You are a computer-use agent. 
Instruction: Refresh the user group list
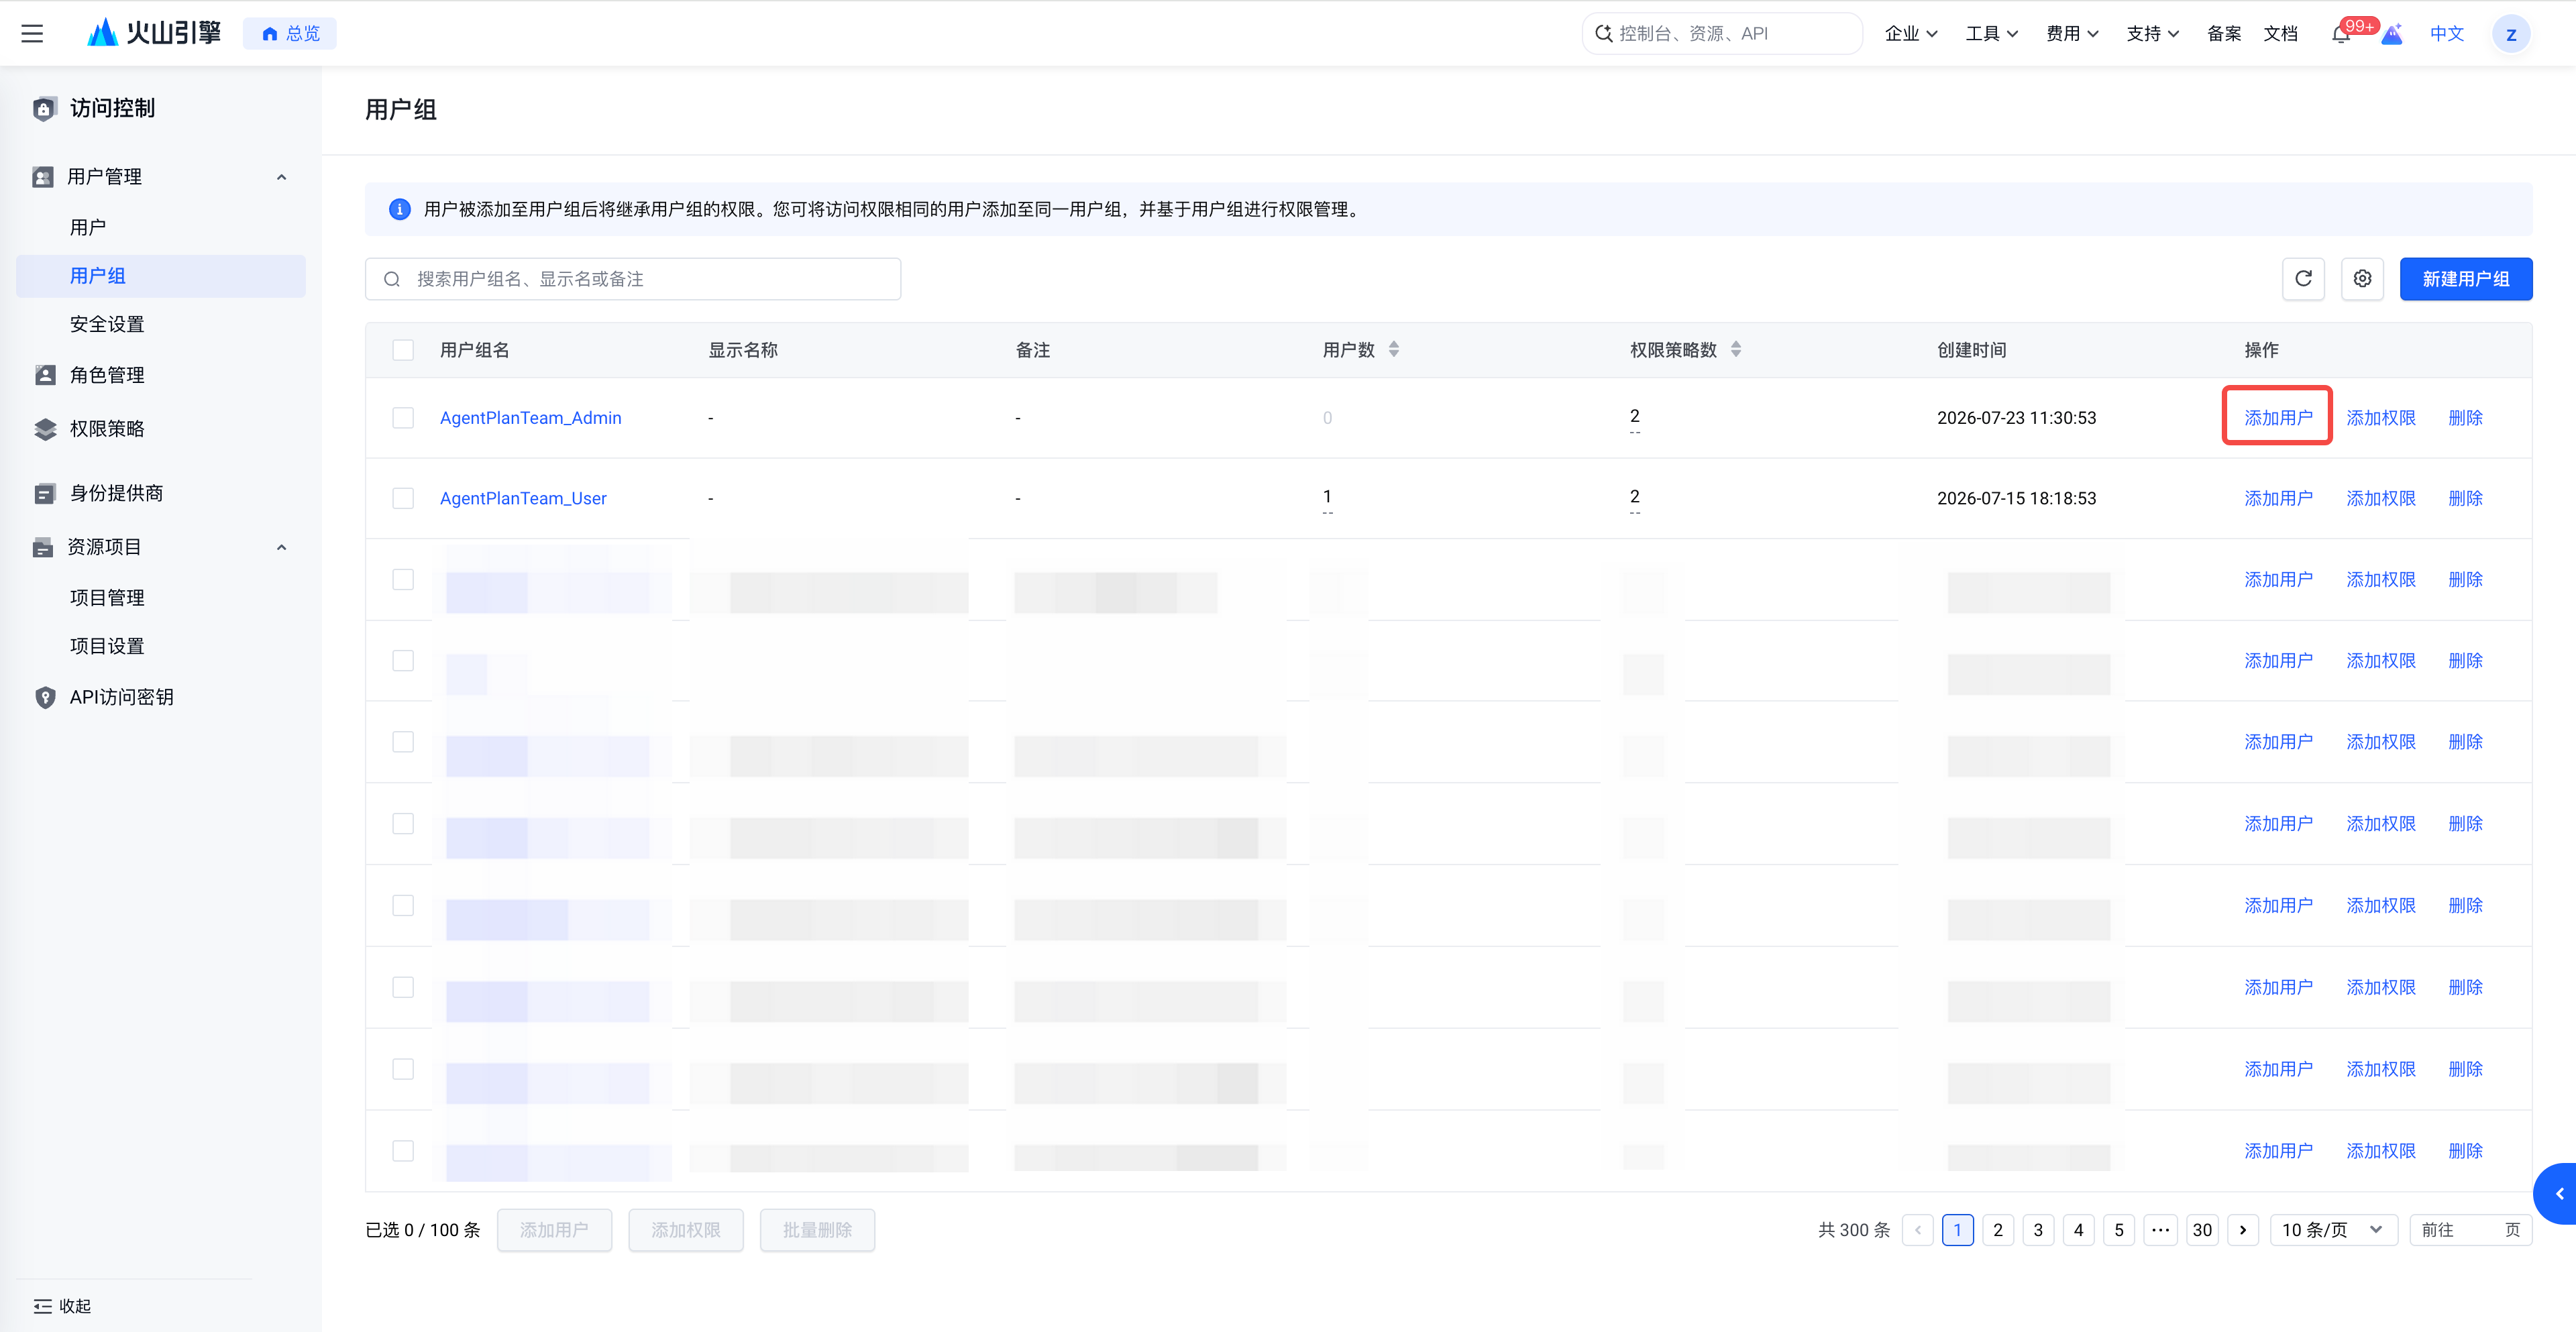[x=2303, y=279]
